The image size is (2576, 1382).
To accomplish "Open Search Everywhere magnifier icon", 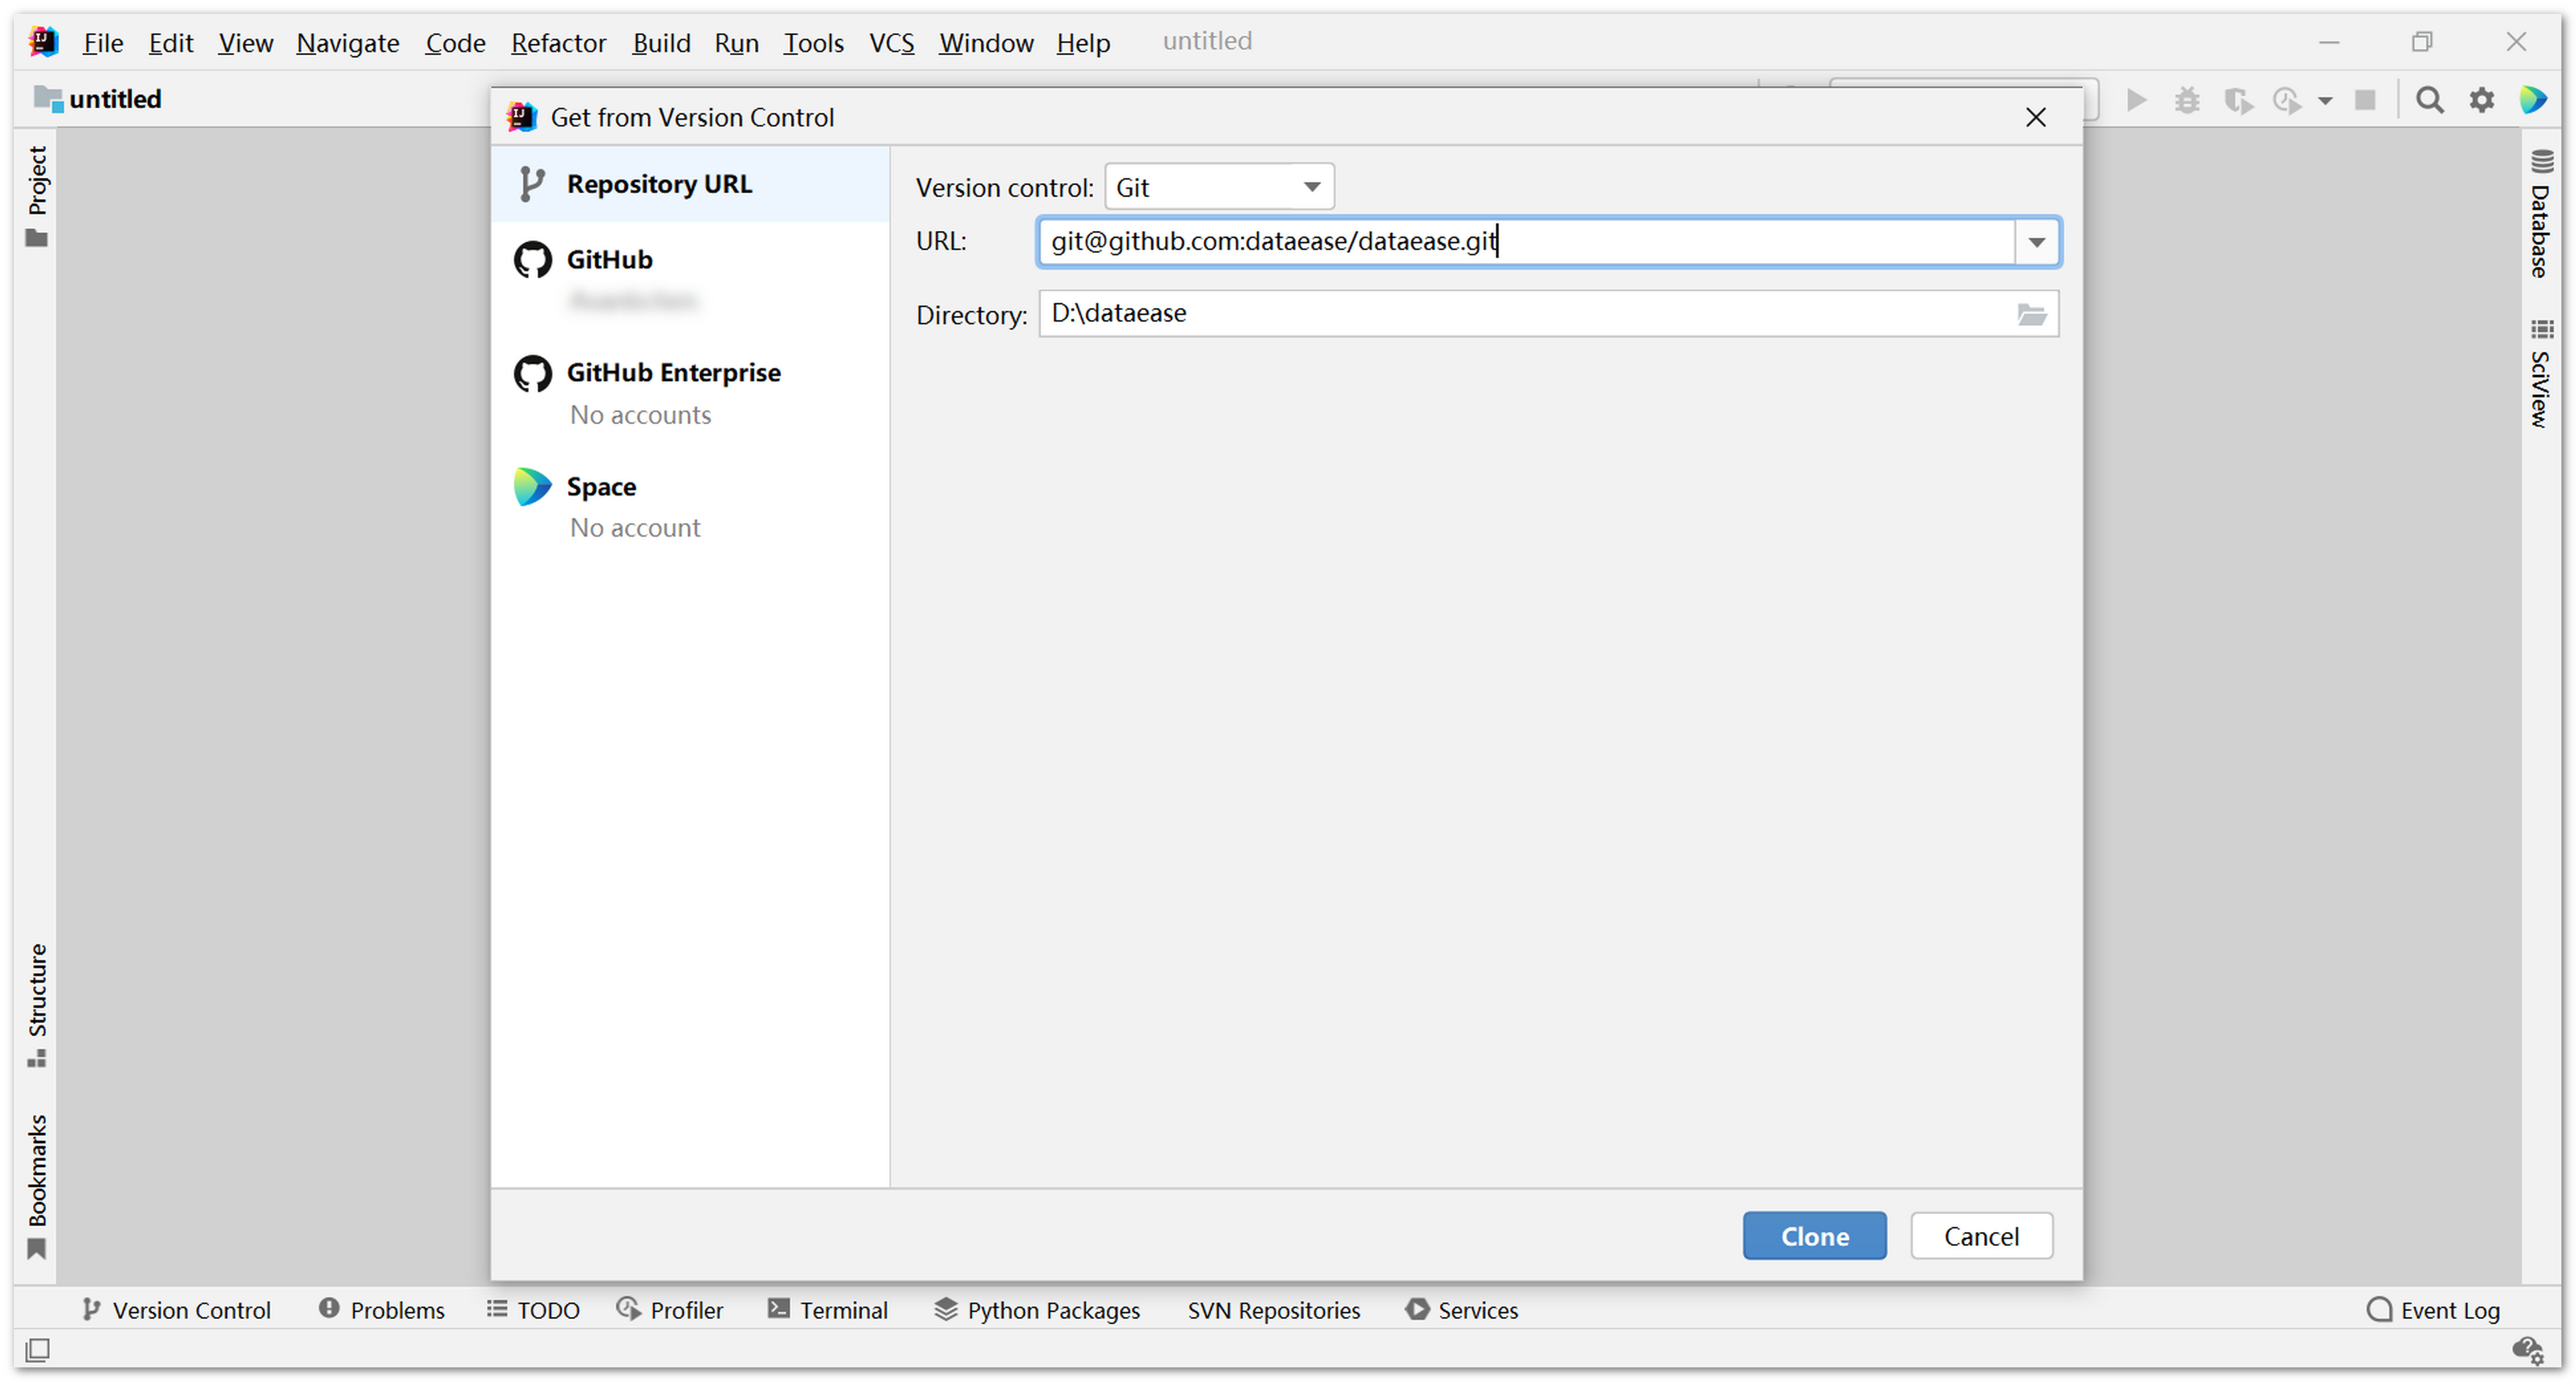I will coord(2429,100).
